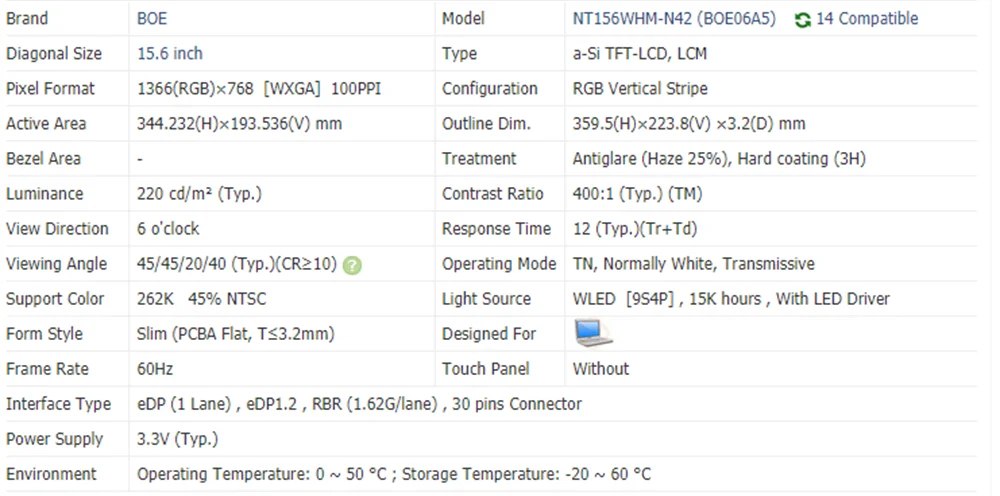Viewport: 1000px width, 496px height.
Task: Open the 14 Compatible link
Action: tap(867, 19)
